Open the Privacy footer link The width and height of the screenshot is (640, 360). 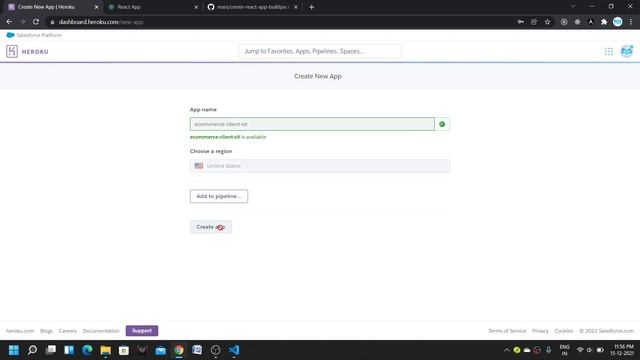[540, 331]
